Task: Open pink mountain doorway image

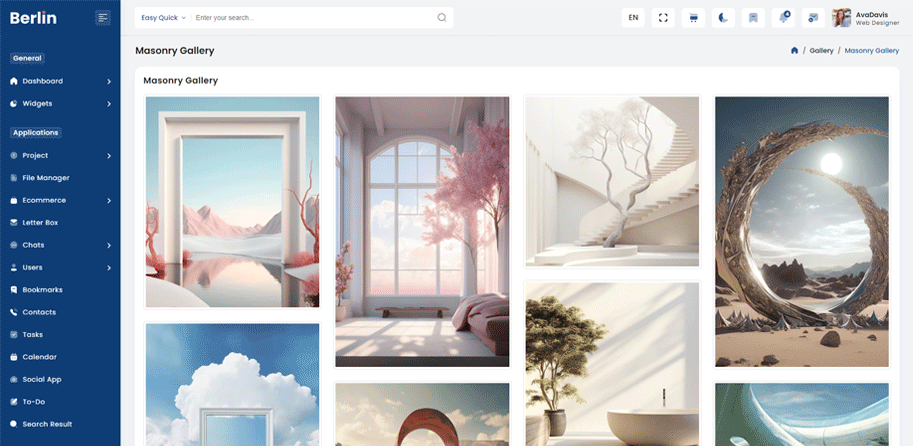Action: (232, 202)
